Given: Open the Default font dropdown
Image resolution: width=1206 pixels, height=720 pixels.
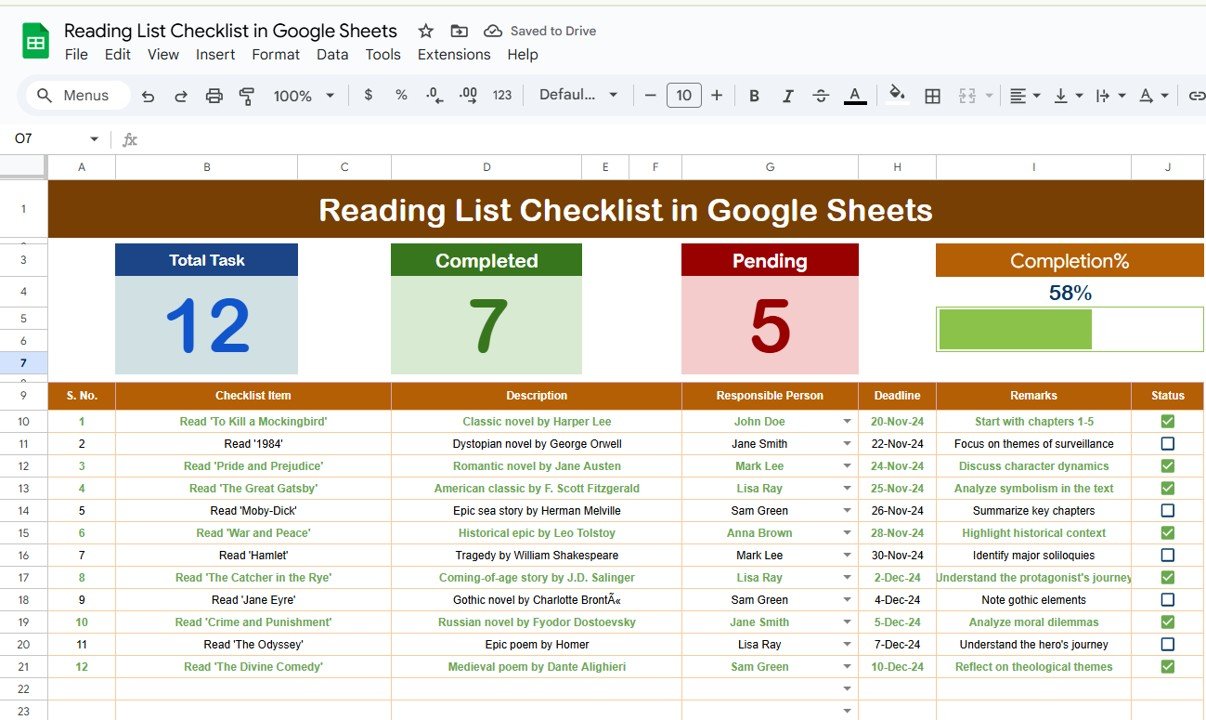Looking at the screenshot, I should click(578, 95).
